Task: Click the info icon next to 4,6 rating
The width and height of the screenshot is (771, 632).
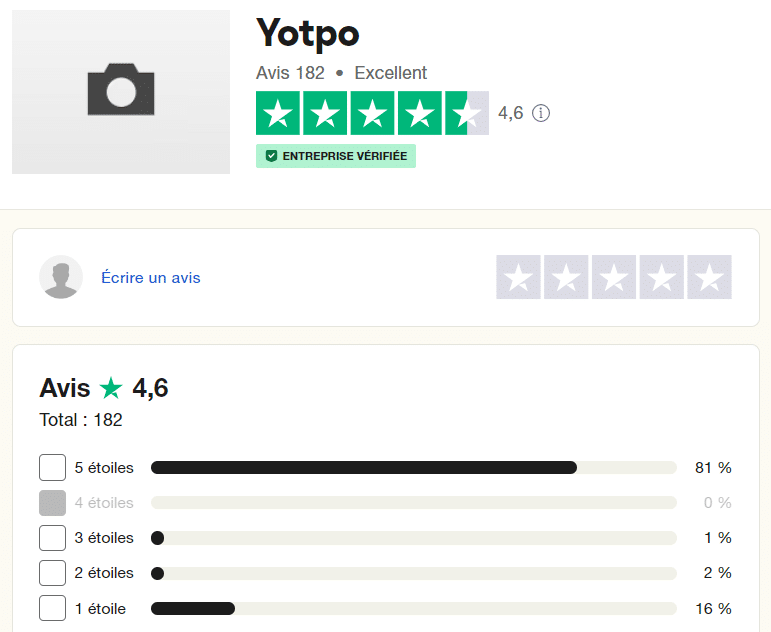Action: click(x=541, y=113)
